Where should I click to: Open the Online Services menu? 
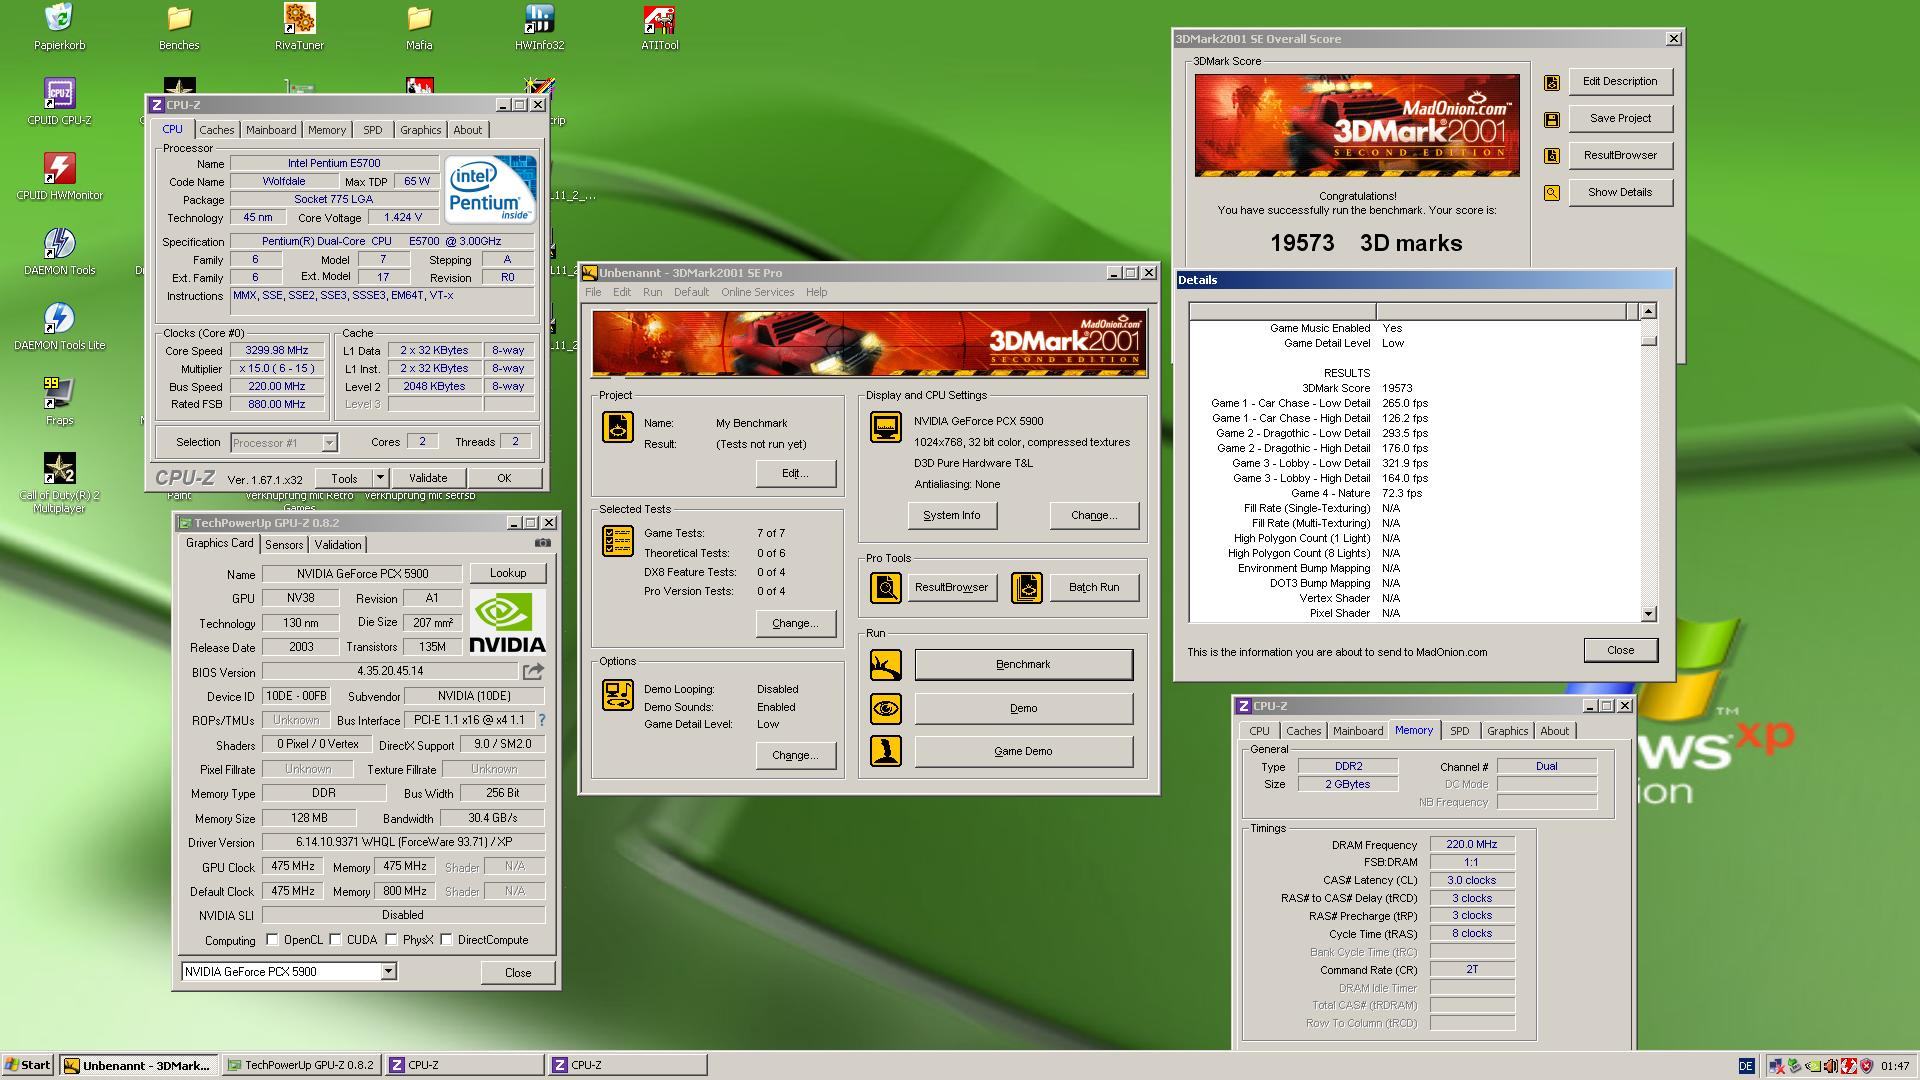(757, 293)
